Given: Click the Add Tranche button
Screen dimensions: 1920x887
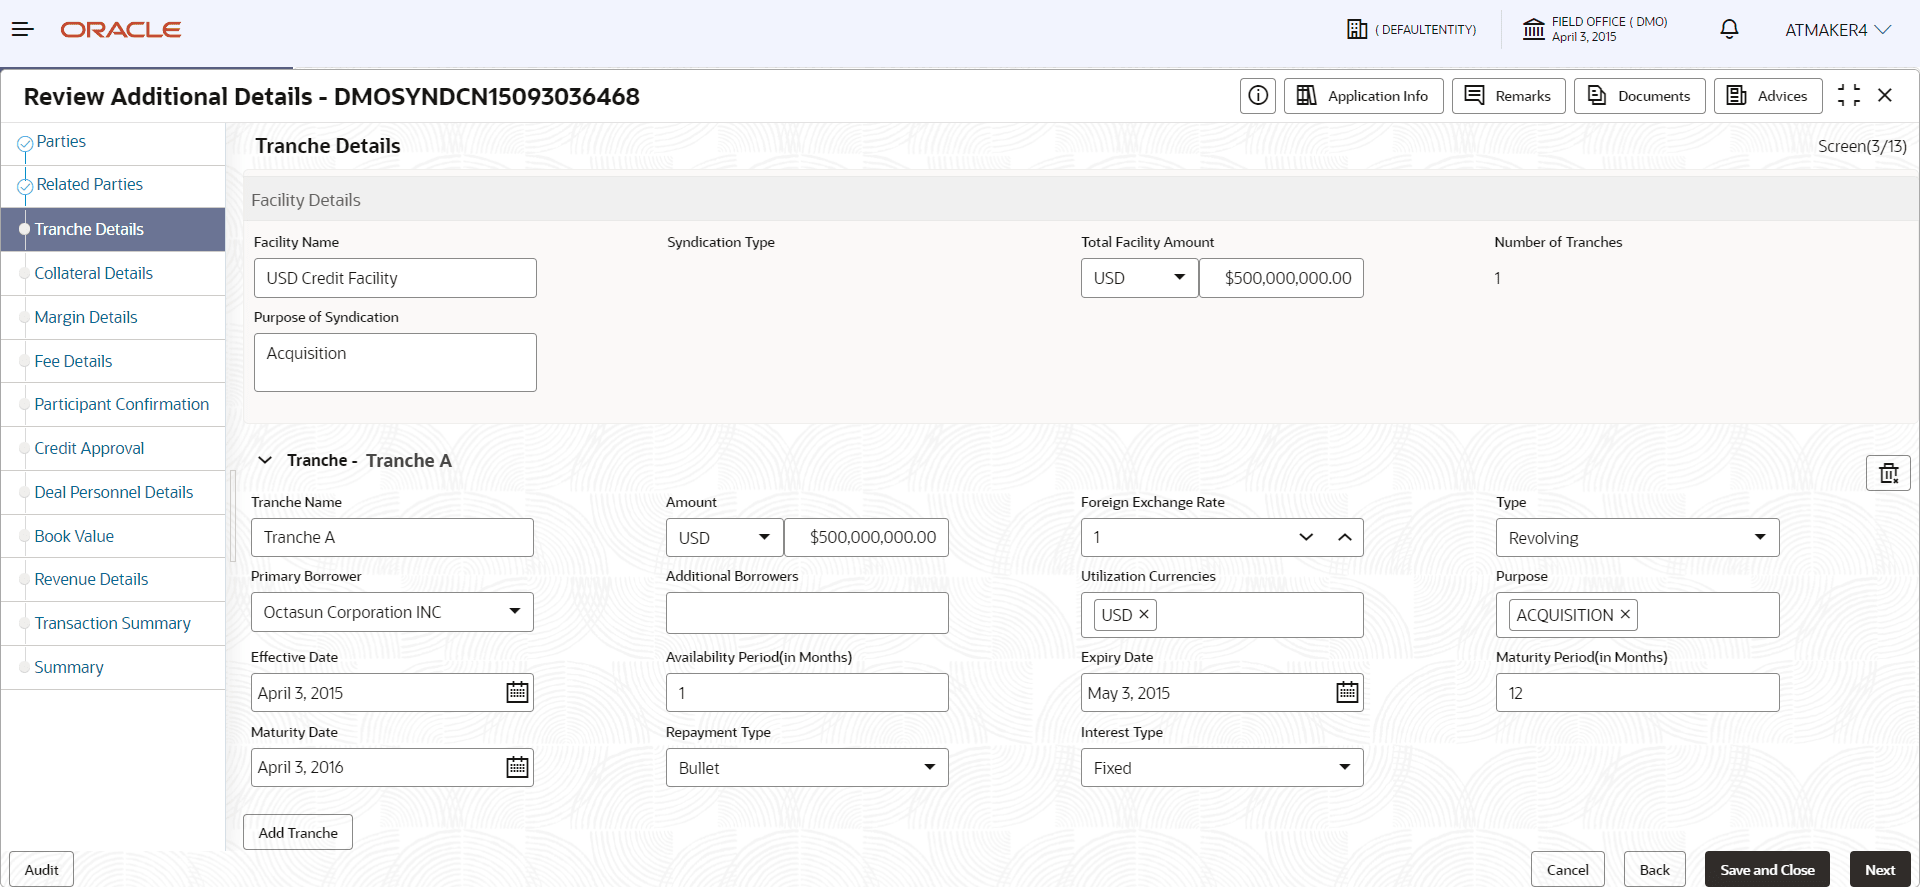Looking at the screenshot, I should tap(298, 833).
